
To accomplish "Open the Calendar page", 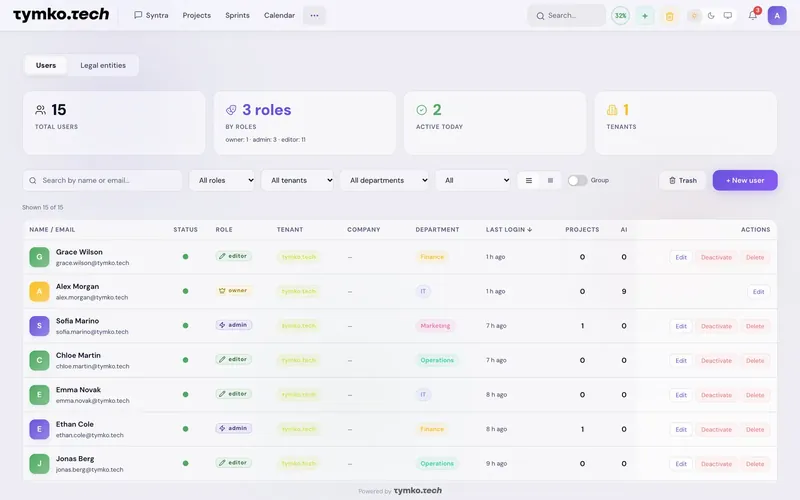I will 279,15.
